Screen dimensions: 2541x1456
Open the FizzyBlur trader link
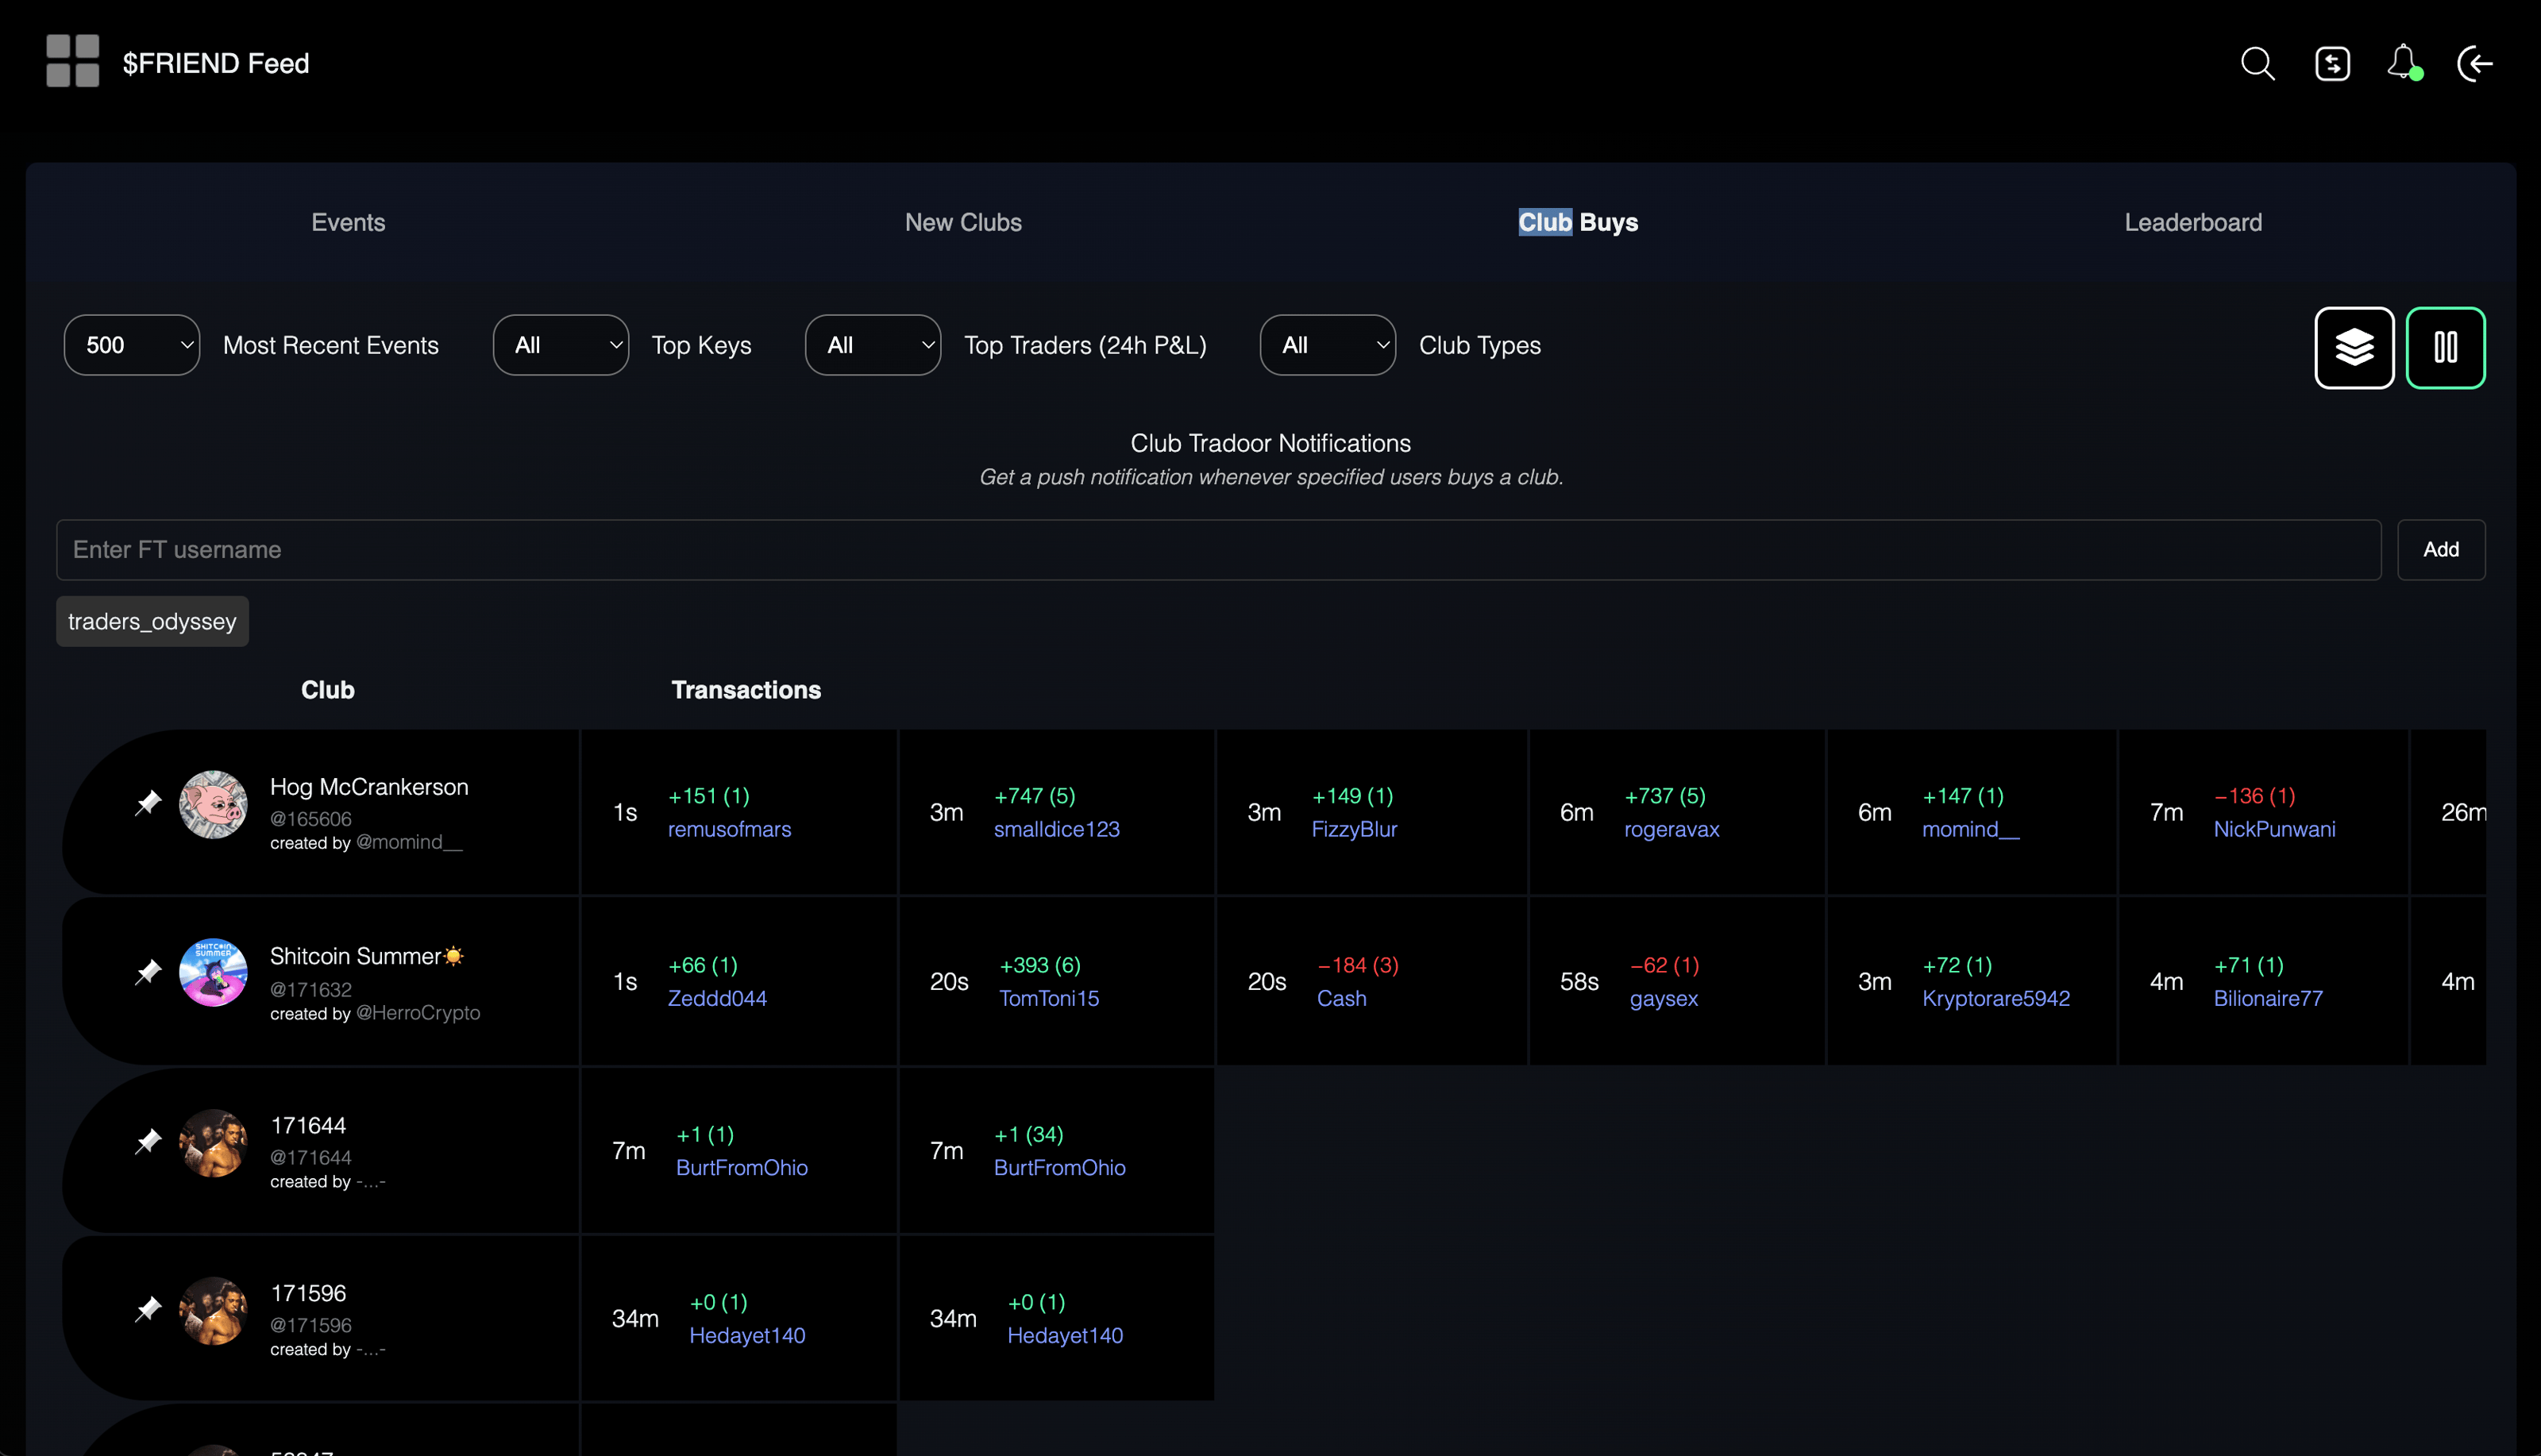point(1354,829)
